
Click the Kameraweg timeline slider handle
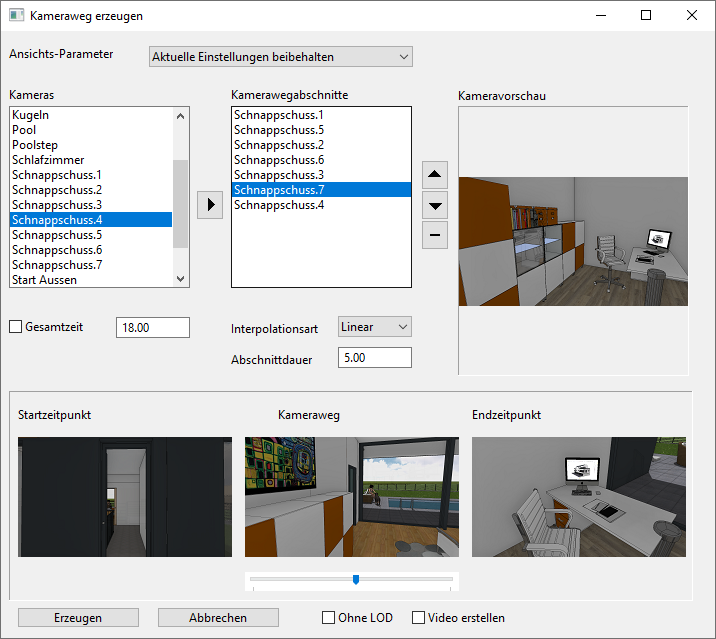point(356,579)
